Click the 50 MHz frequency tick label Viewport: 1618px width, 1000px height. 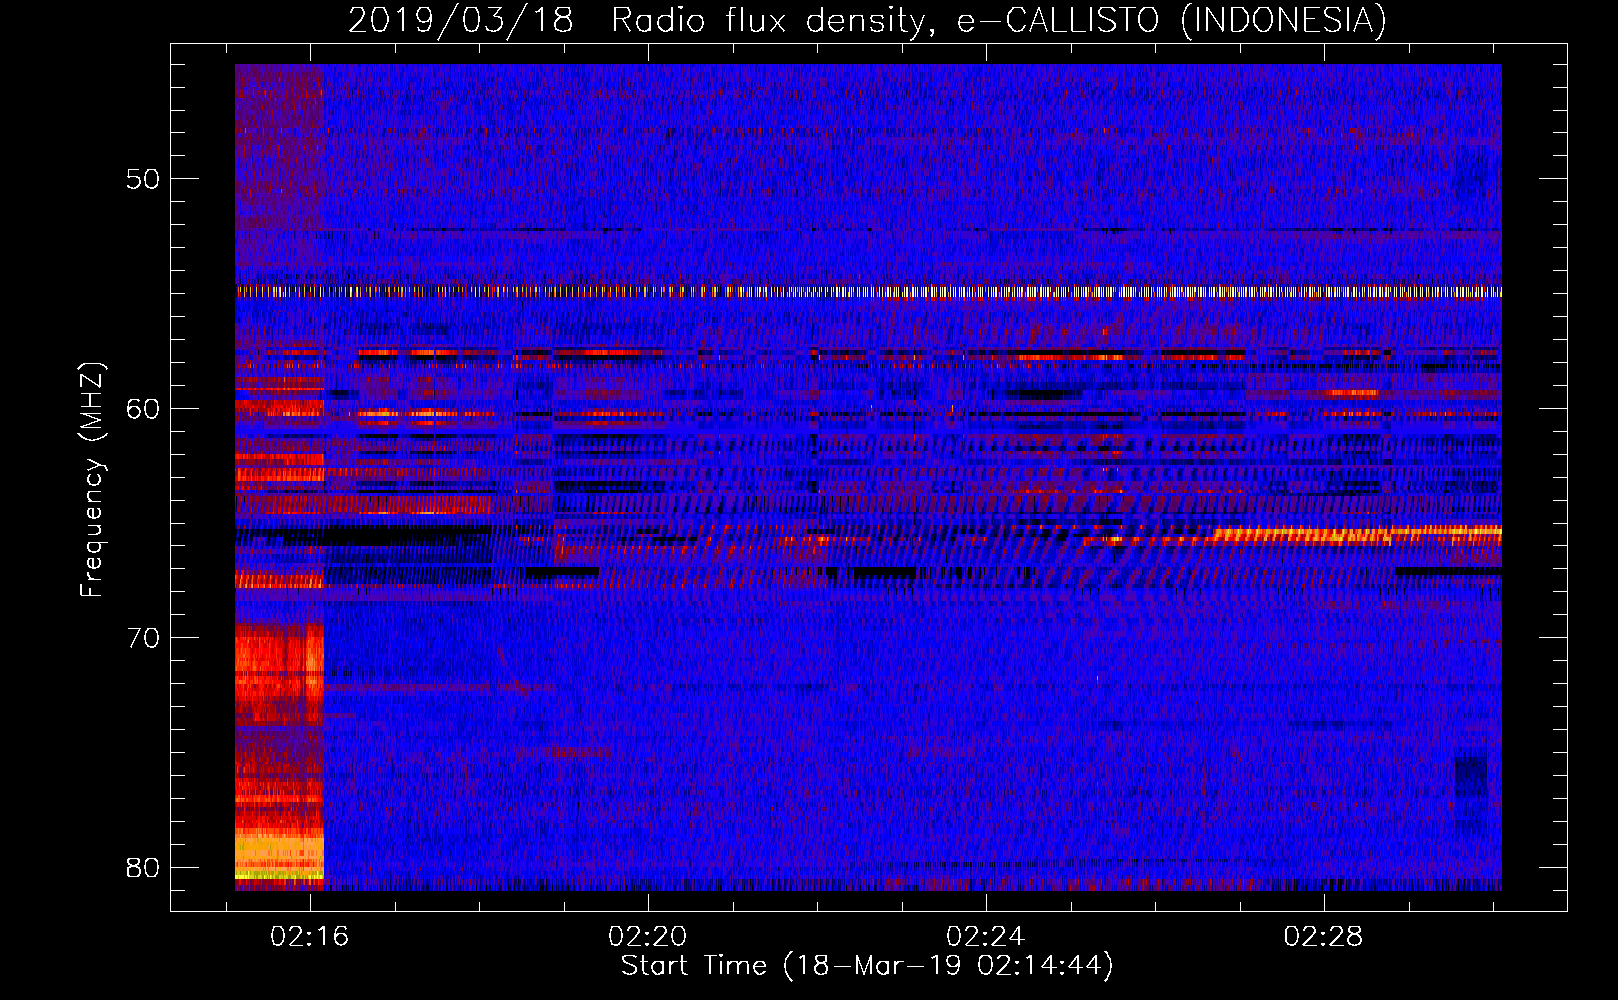pos(143,179)
